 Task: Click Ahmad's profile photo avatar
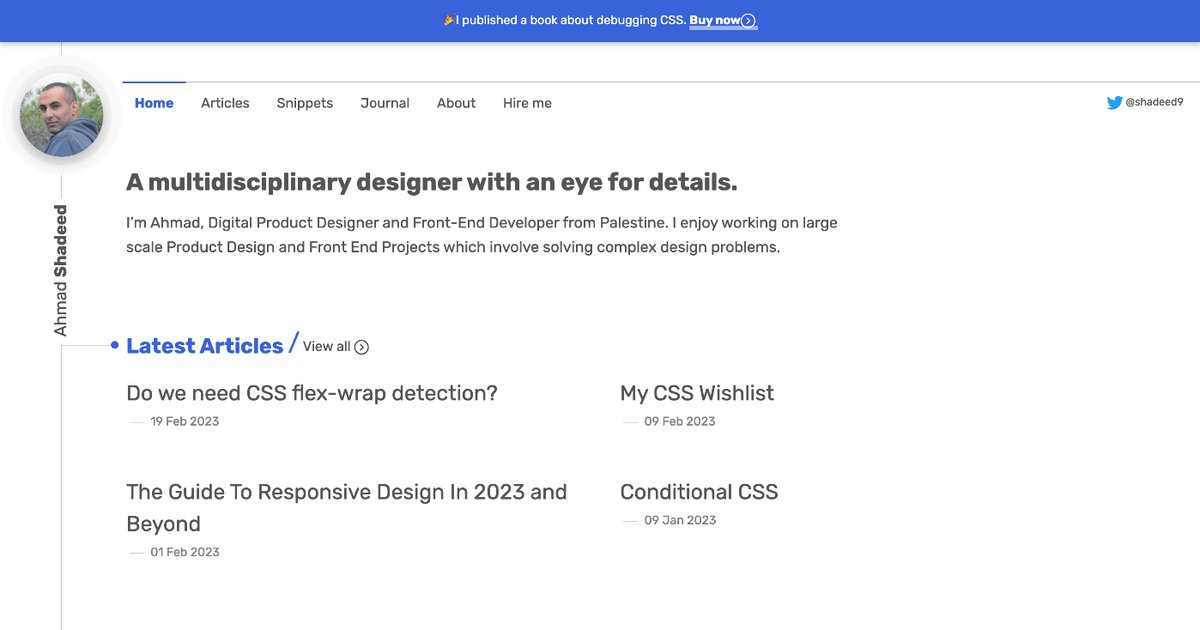click(x=60, y=115)
